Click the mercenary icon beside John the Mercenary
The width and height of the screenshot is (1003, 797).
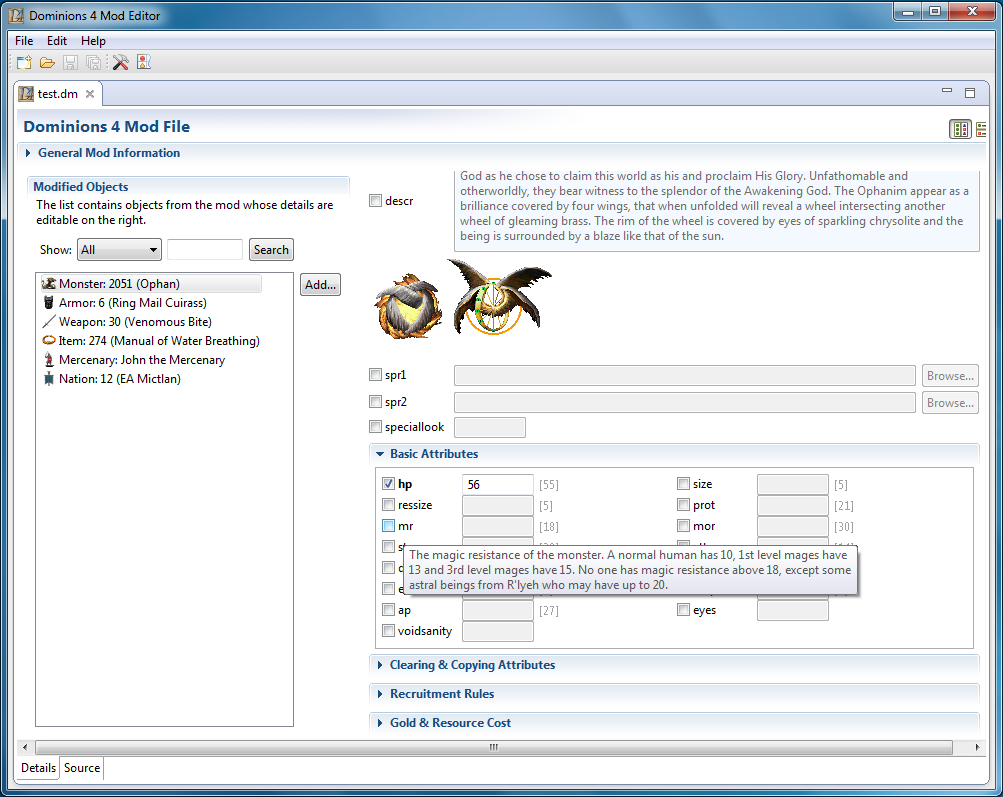tap(49, 359)
